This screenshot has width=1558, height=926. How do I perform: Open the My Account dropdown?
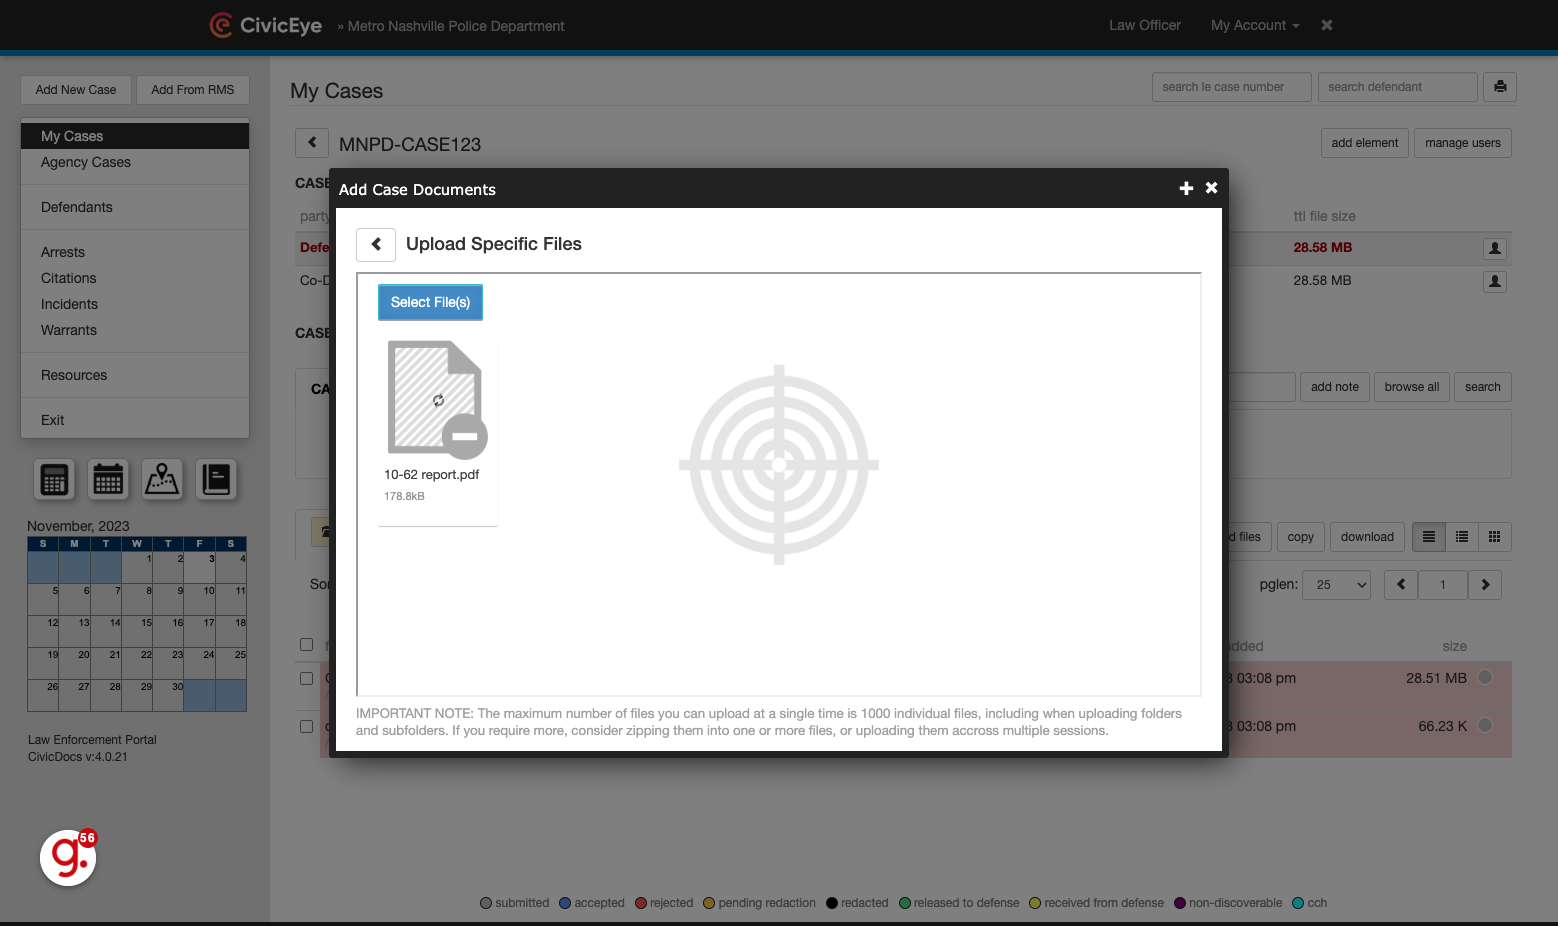[x=1255, y=25]
